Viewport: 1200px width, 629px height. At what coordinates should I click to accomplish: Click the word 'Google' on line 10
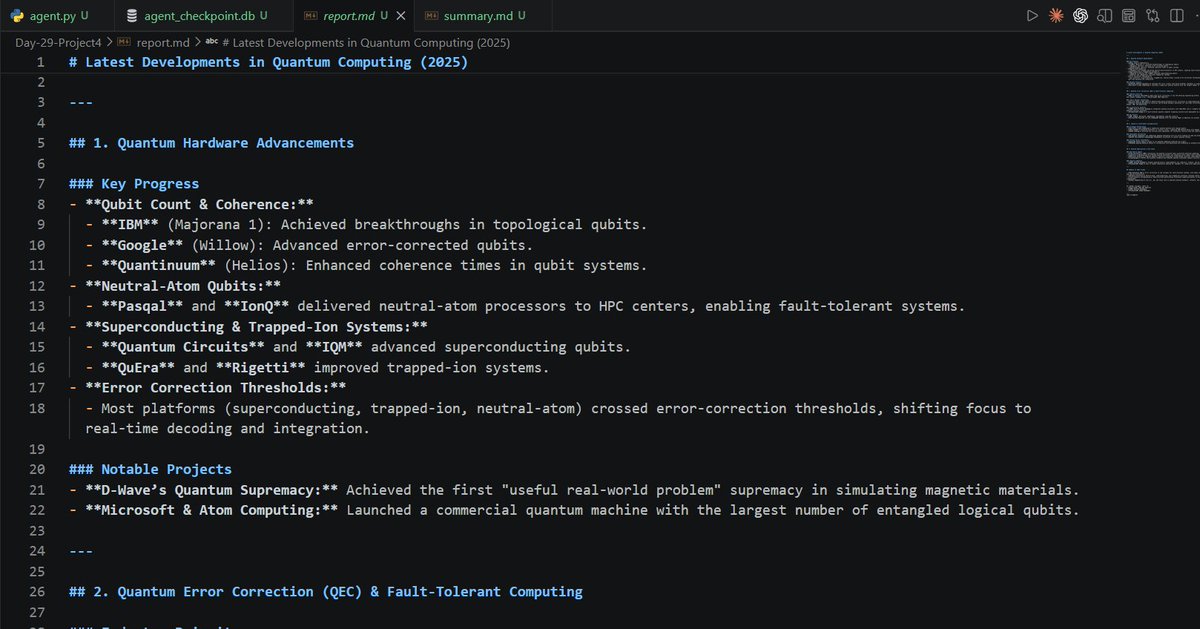point(142,245)
